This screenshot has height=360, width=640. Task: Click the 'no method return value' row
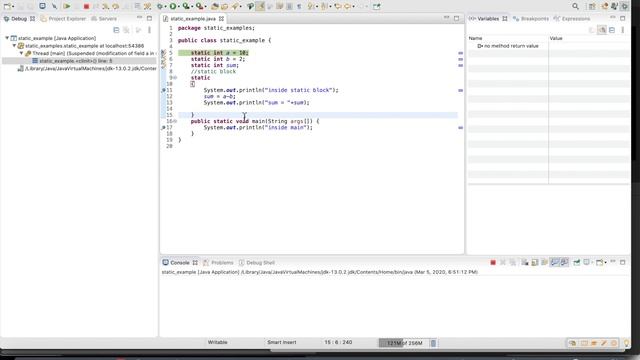coord(508,46)
